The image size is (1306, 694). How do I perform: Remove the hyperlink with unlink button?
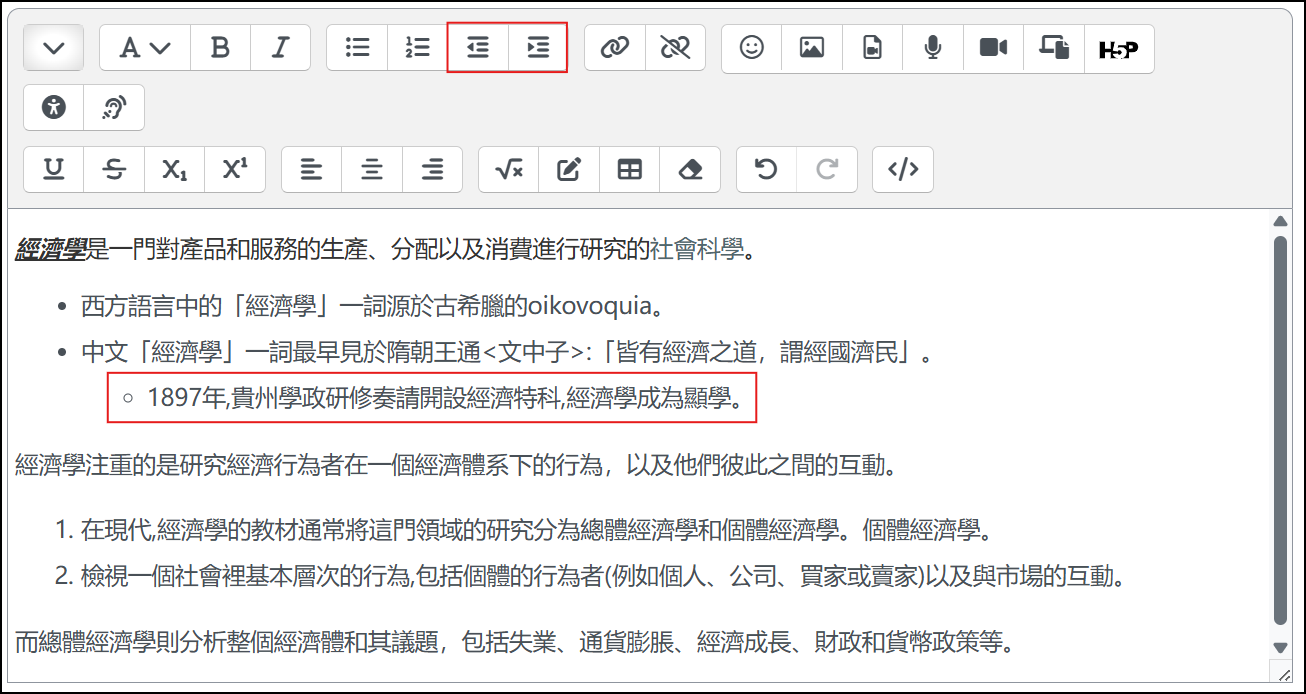675,48
